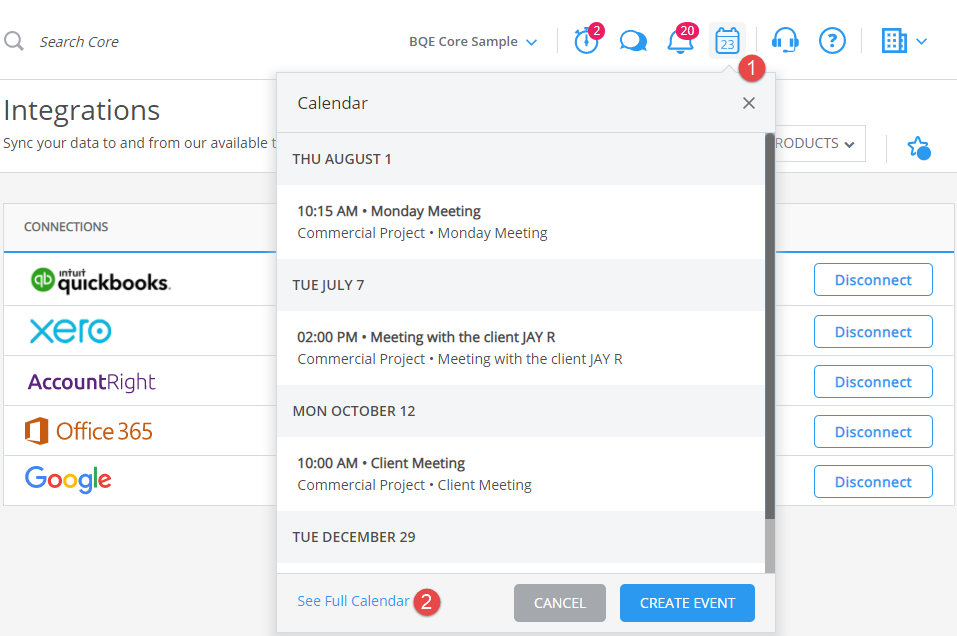Switch to the Connections tab
Screen dimensions: 957x636
click(x=65, y=227)
